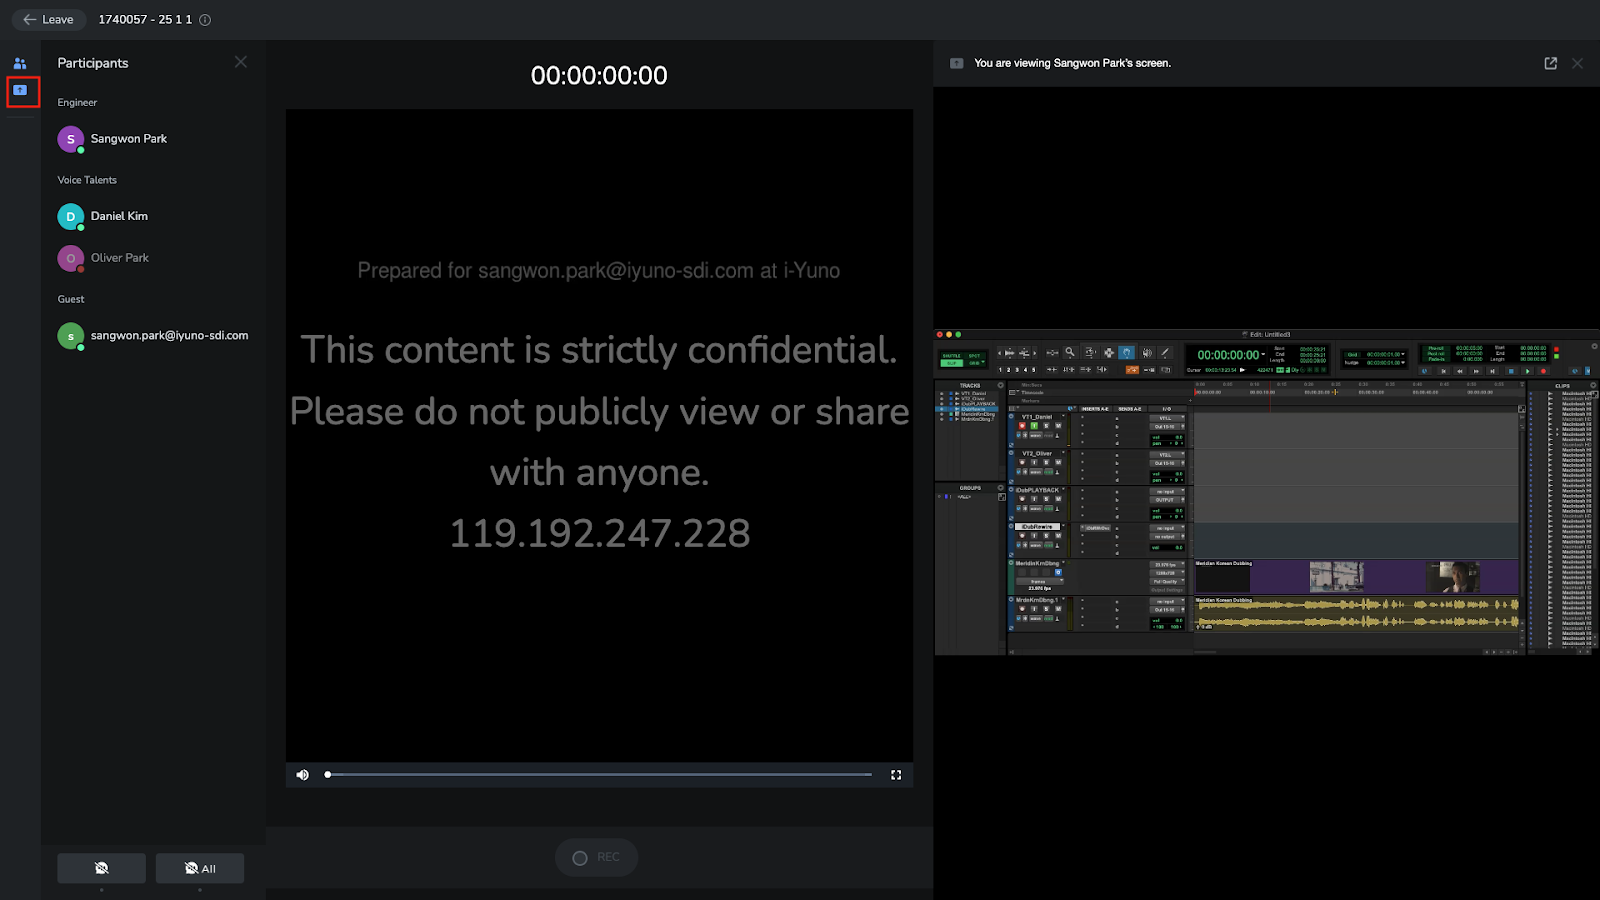Solo the VT1_Daniel track
1600x900 pixels.
click(1046, 426)
